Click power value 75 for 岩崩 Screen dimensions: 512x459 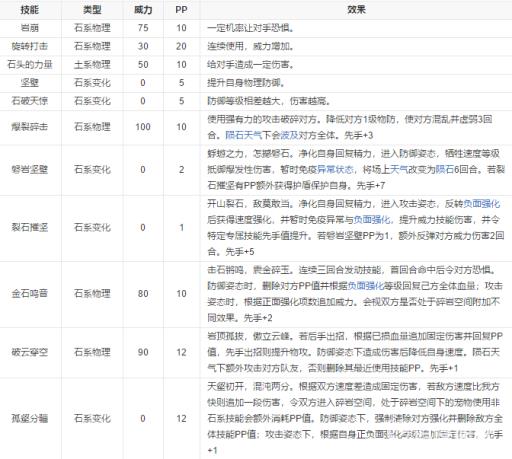(143, 28)
